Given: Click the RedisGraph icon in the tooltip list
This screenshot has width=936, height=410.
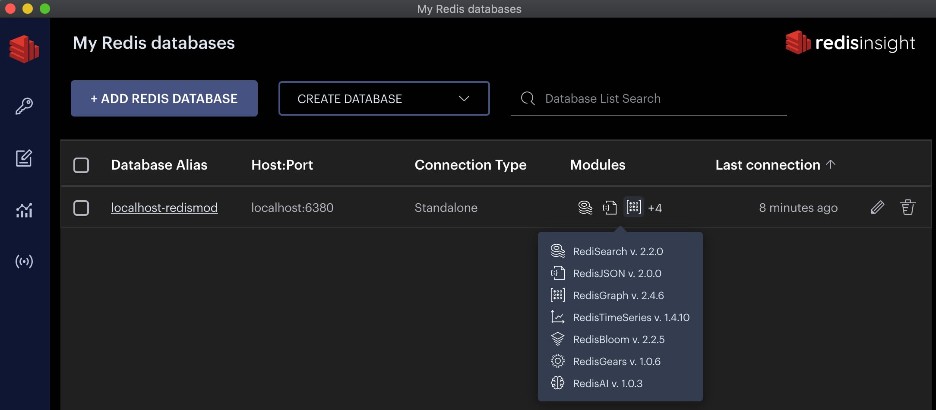Looking at the screenshot, I should (x=558, y=295).
